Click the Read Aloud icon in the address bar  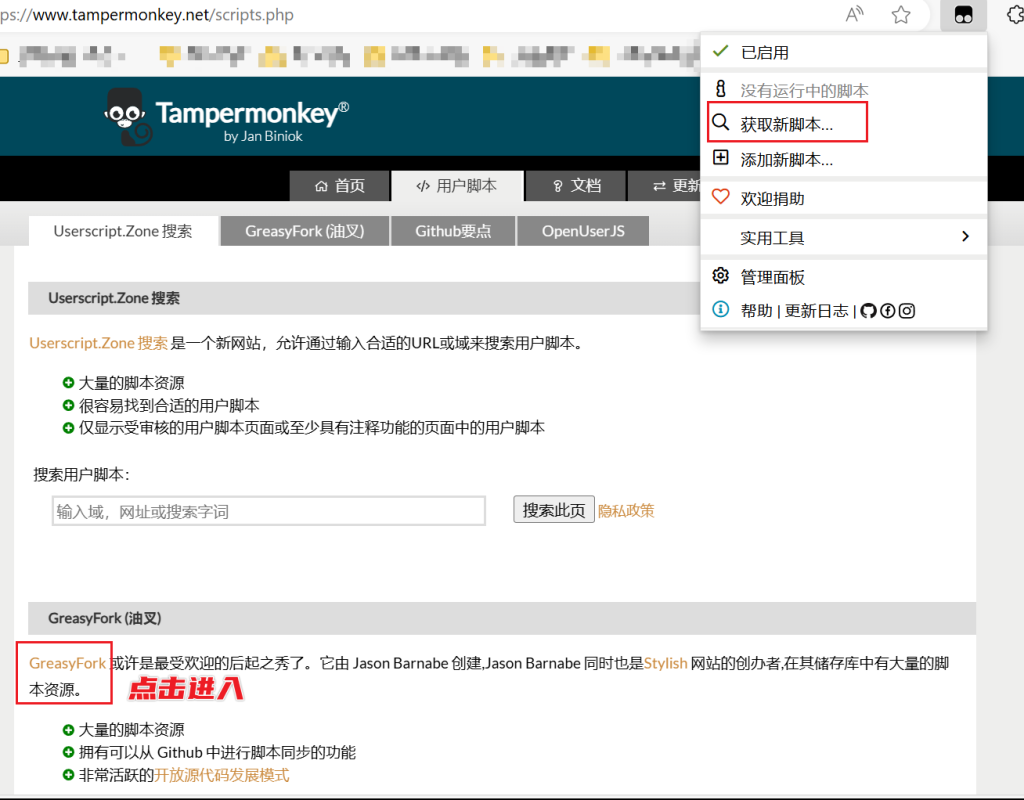[854, 15]
